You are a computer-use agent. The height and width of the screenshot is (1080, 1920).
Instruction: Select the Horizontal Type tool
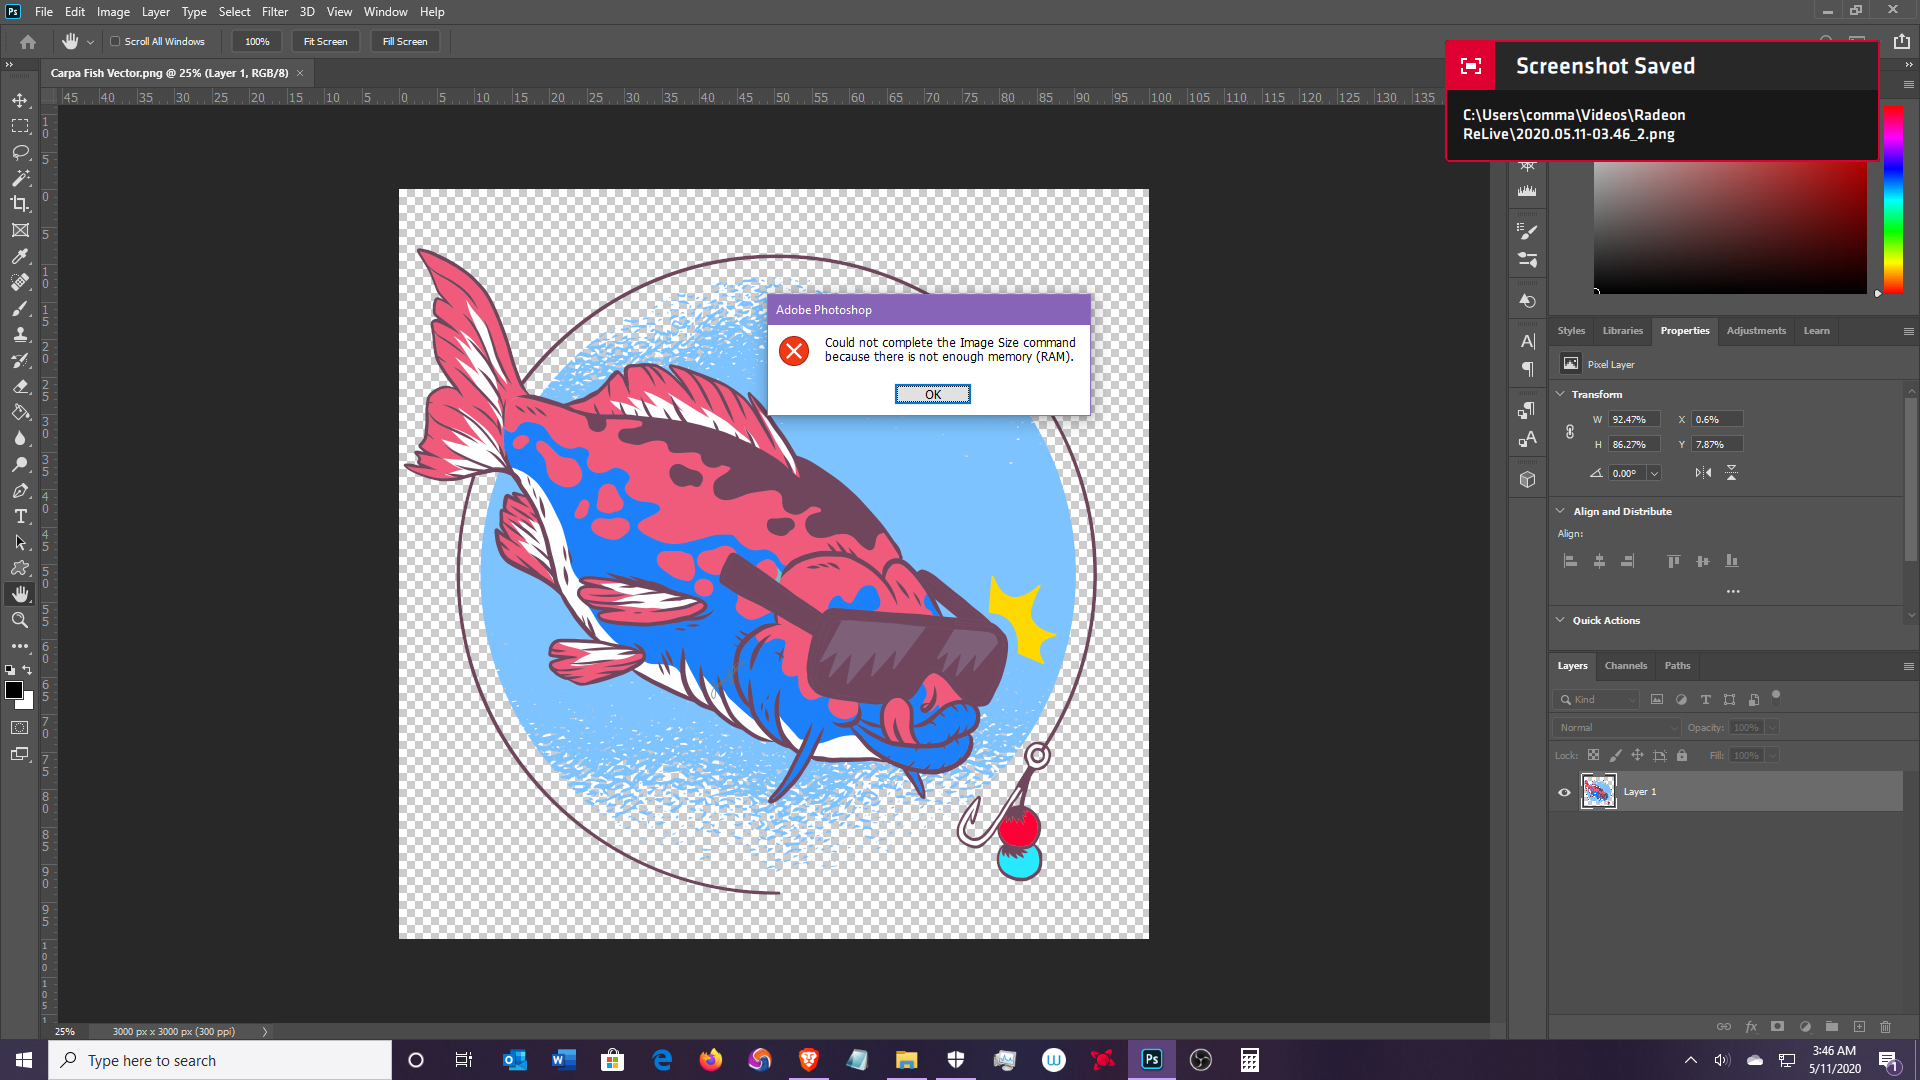[x=20, y=516]
